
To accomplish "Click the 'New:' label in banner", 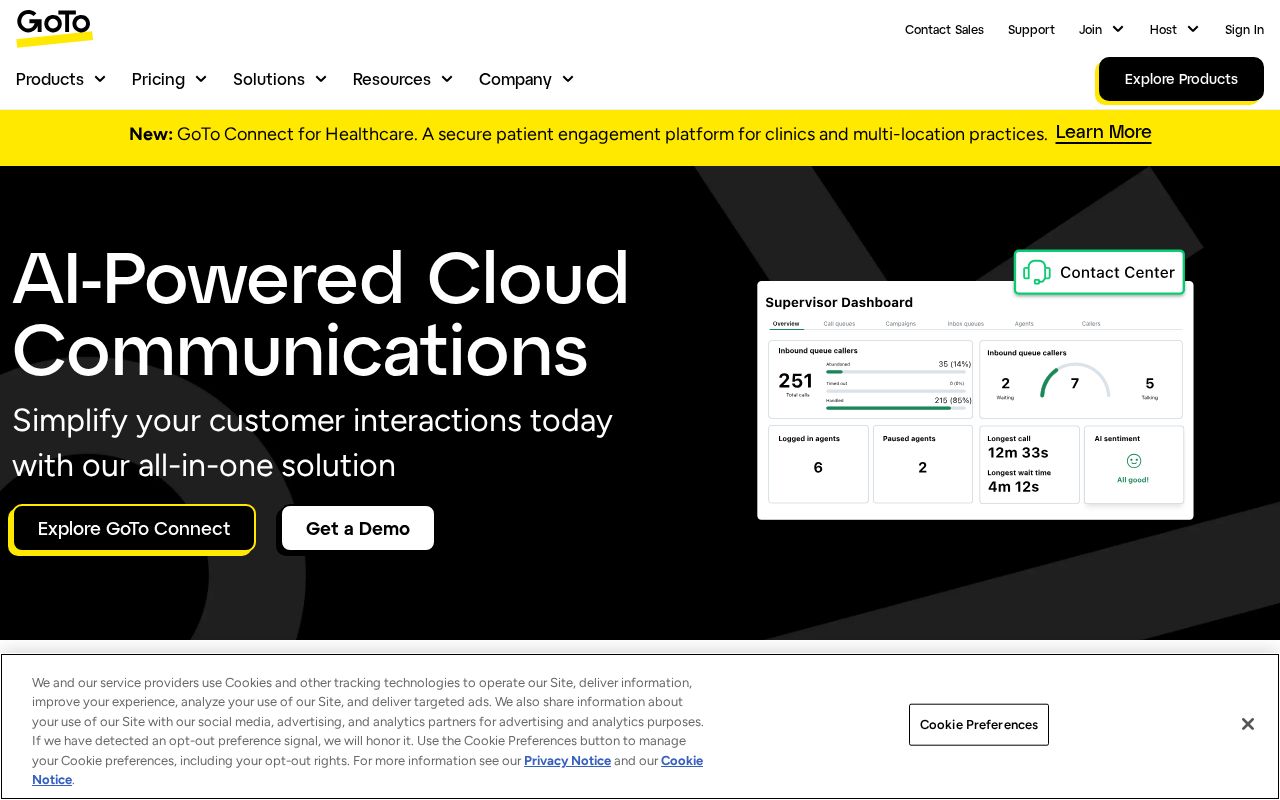I will click(151, 134).
